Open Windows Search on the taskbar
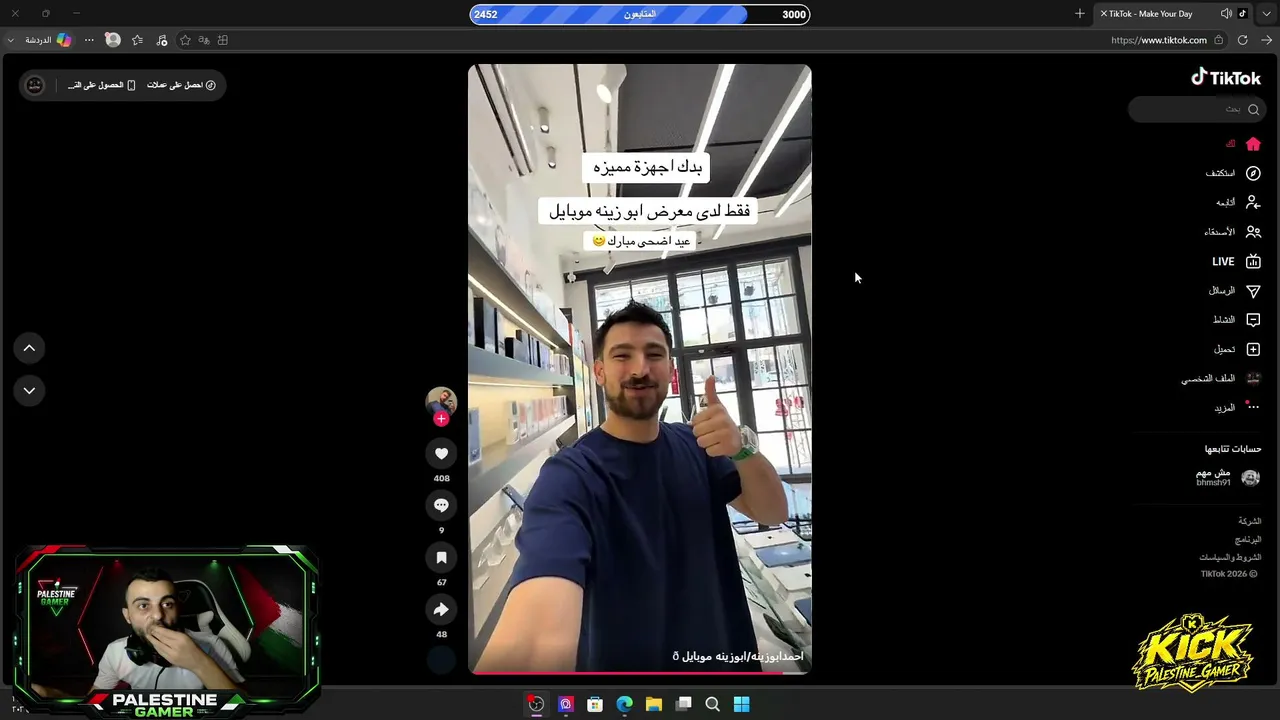This screenshot has width=1280, height=720. 712,704
